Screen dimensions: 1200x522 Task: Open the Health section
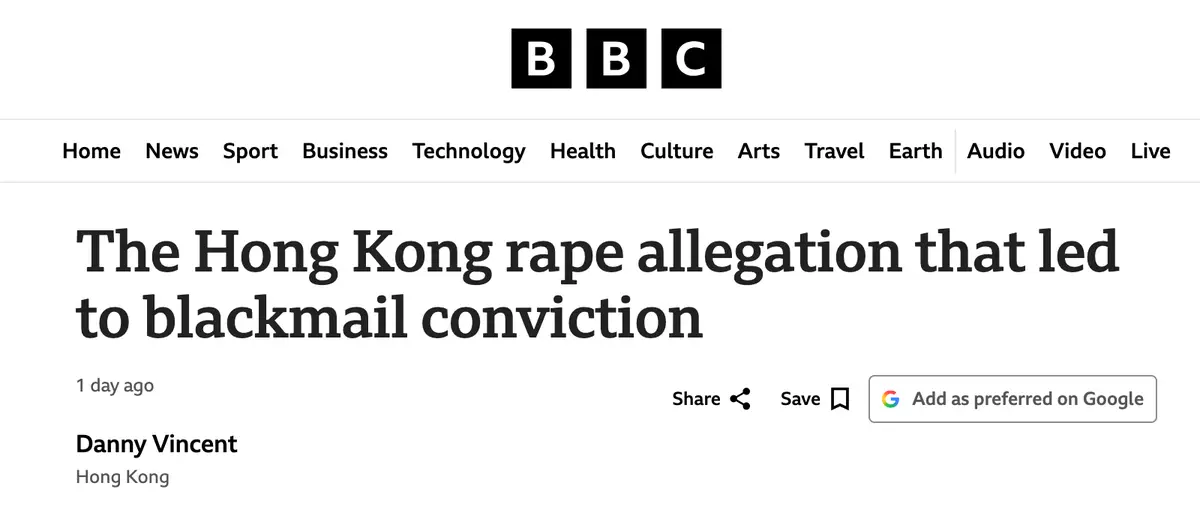pos(583,151)
